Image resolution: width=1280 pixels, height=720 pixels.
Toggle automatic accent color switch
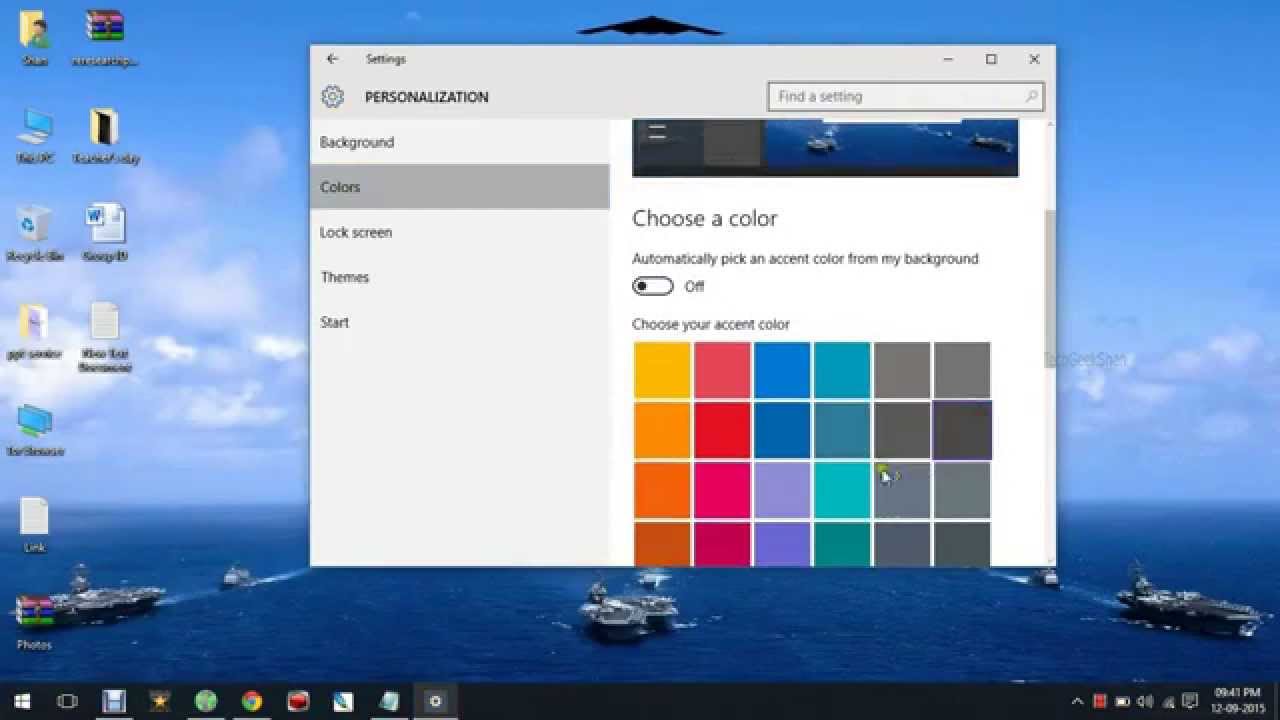coord(653,286)
